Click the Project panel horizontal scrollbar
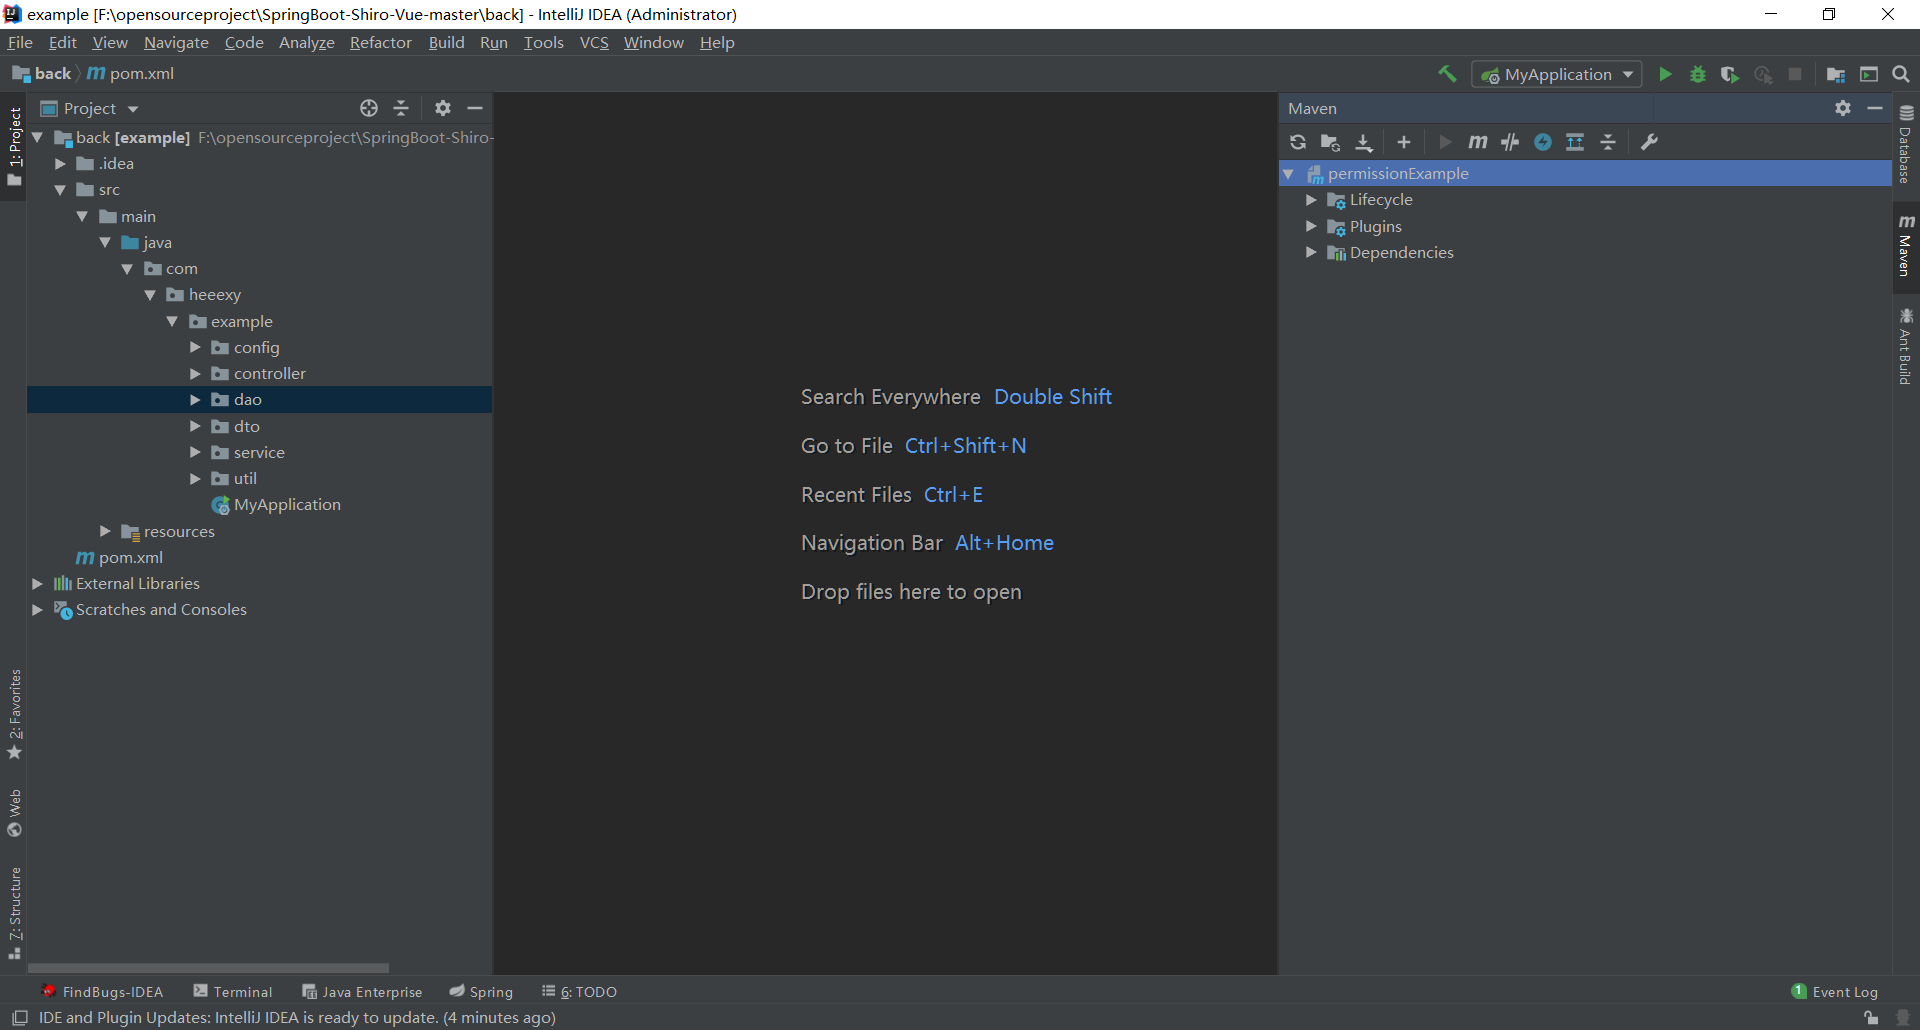The width and height of the screenshot is (1920, 1030). [208, 968]
